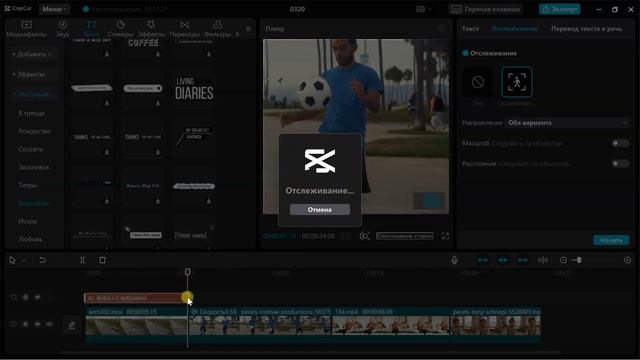640x360 pixels.
Task: Select the pointer selection tool
Action: point(12,260)
